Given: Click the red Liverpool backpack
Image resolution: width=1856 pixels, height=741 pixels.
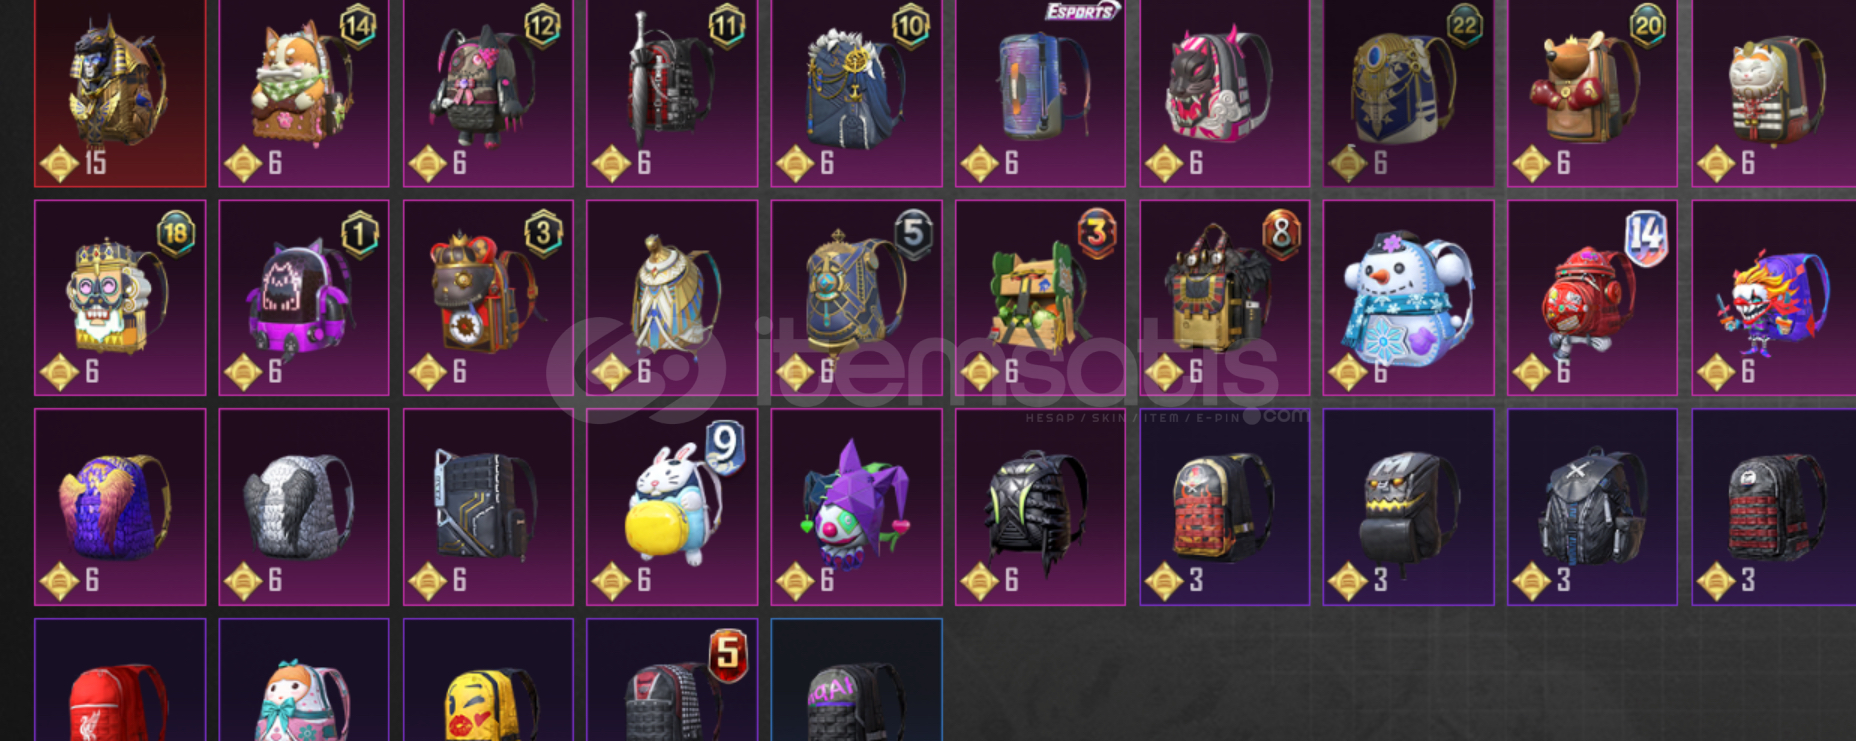Looking at the screenshot, I should 120,680.
